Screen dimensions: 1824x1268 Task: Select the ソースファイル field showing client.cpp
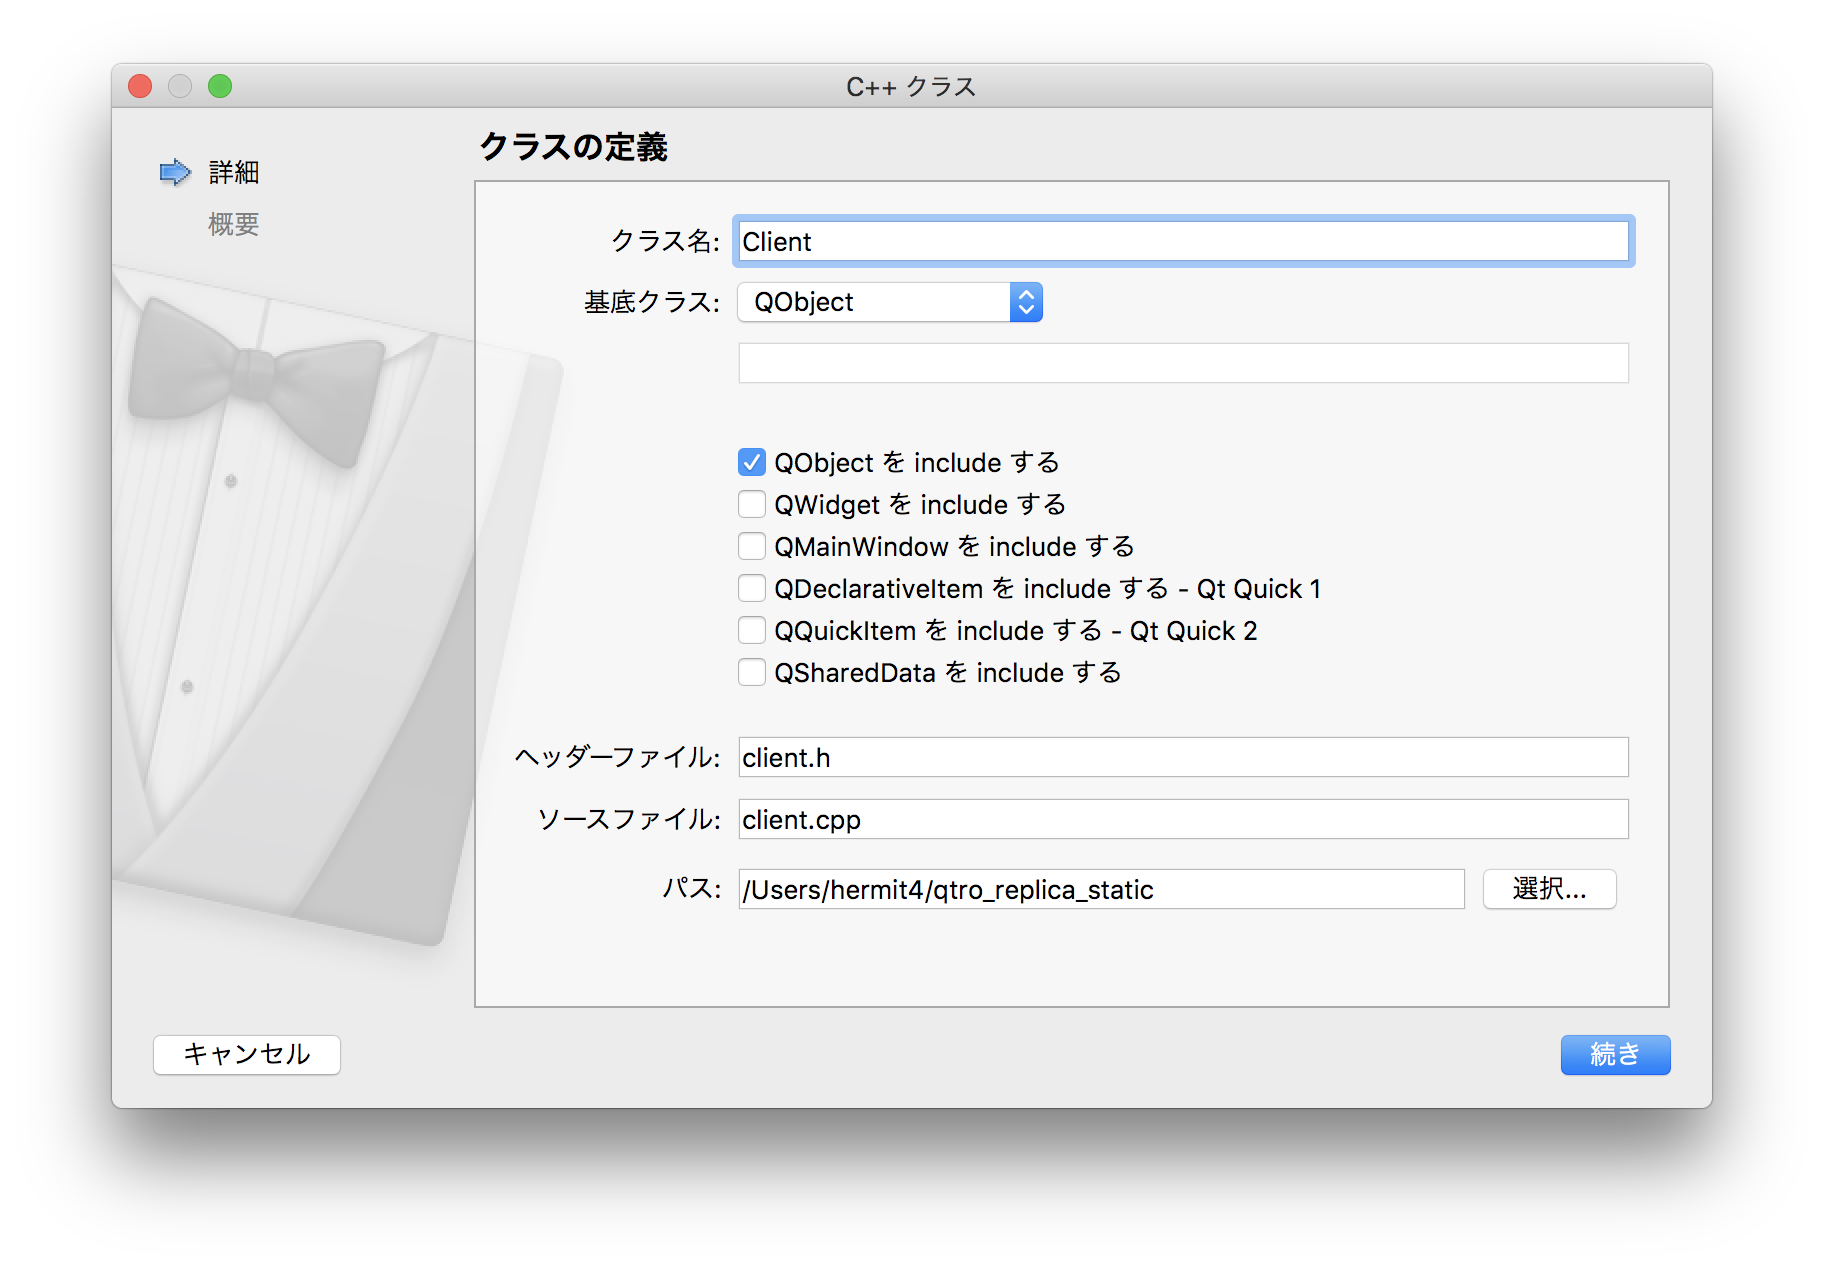click(1180, 819)
